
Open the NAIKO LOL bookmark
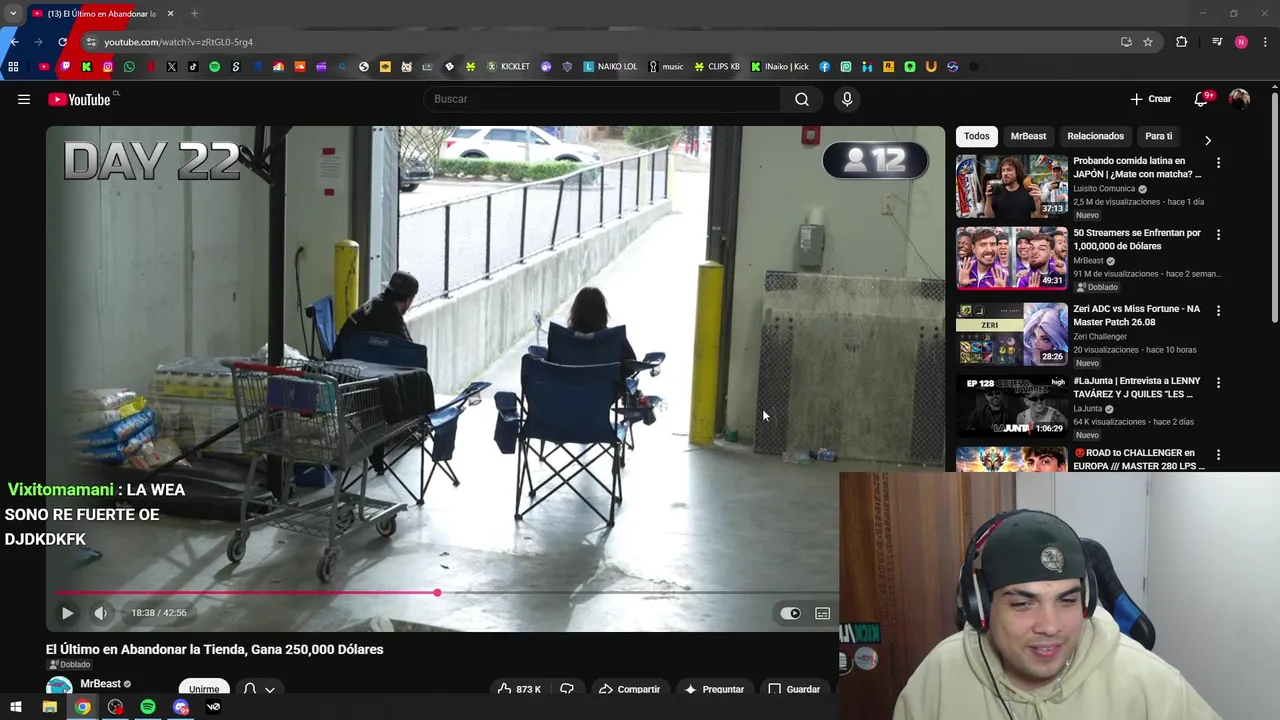click(610, 67)
